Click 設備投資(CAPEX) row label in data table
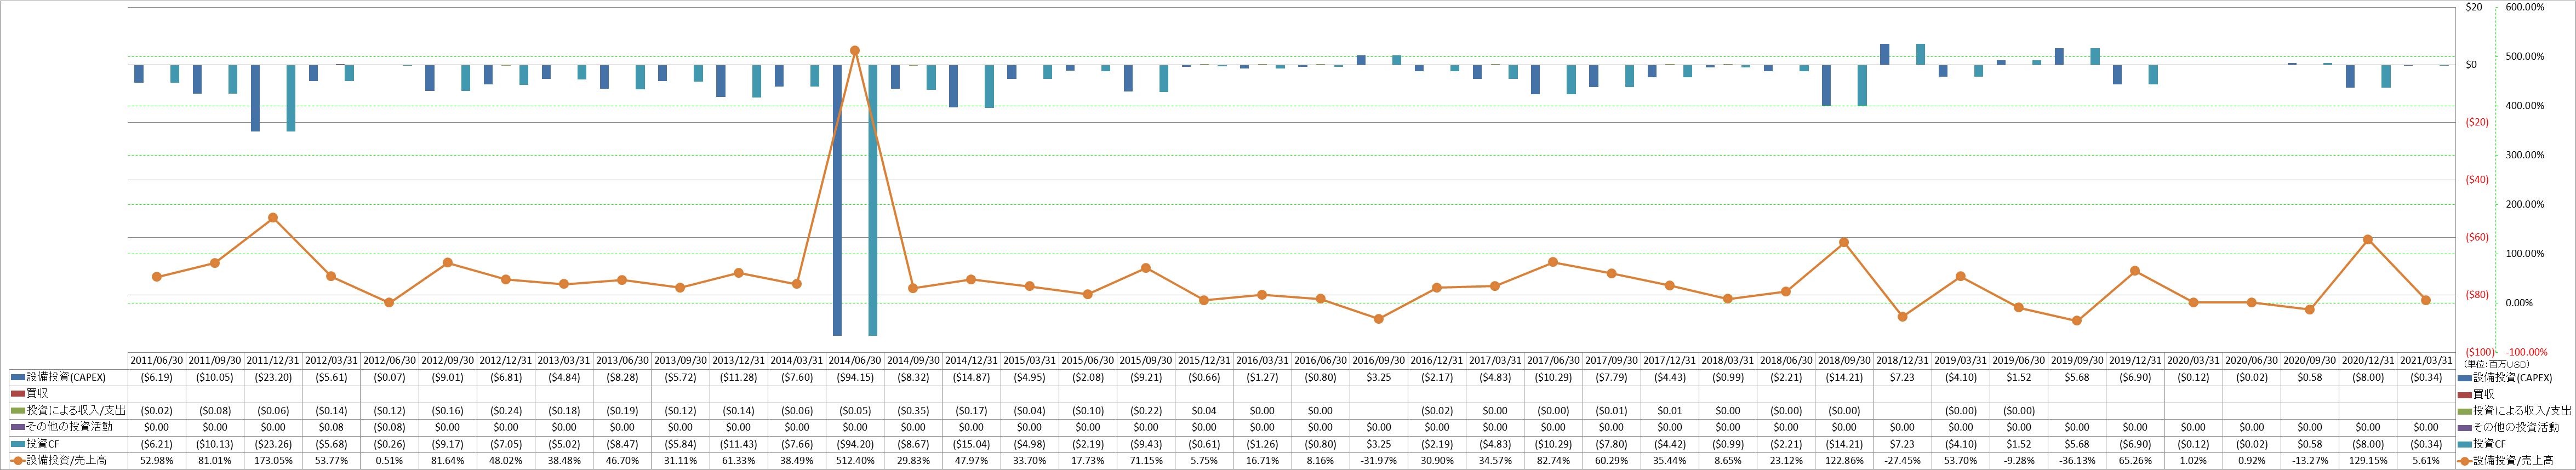The width and height of the screenshot is (2576, 470). [x=66, y=378]
